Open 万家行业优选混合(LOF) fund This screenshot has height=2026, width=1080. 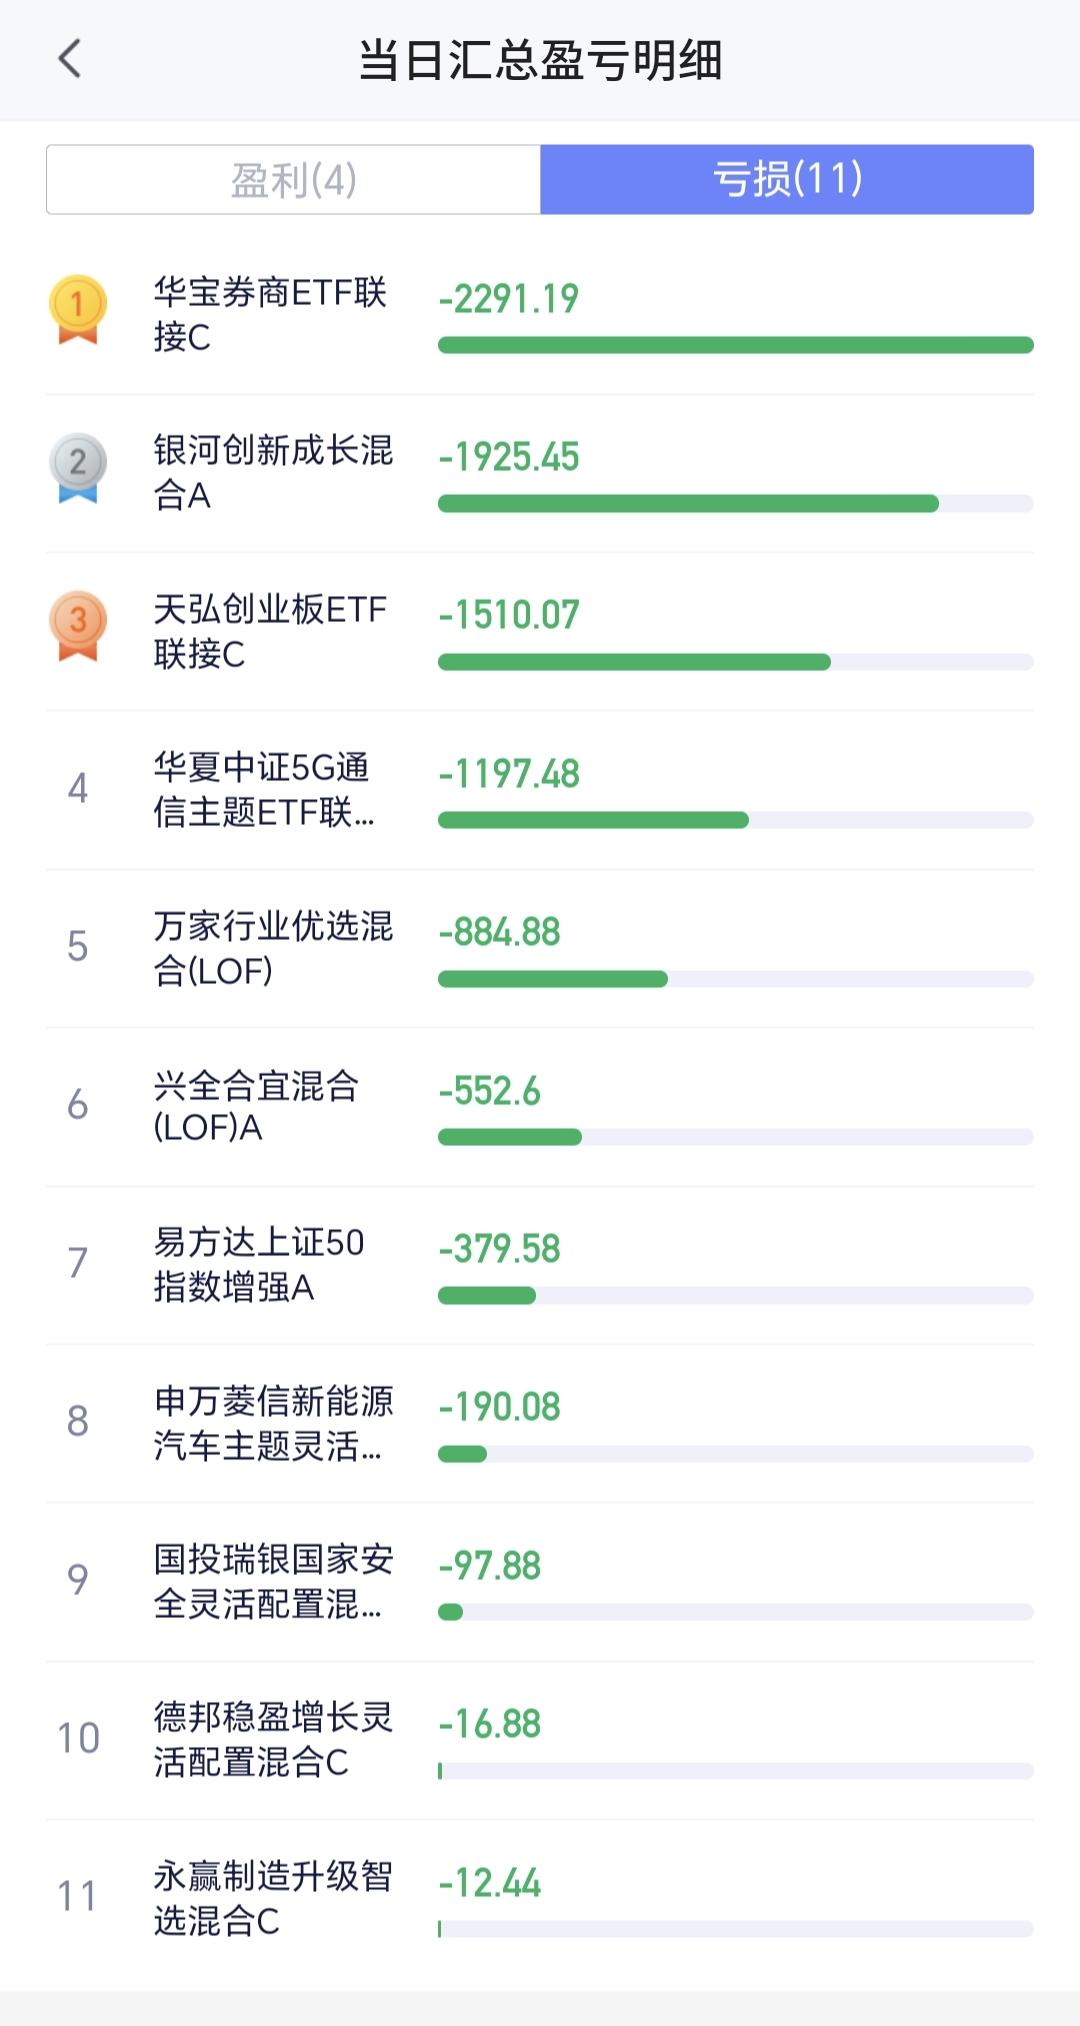pyautogui.click(x=272, y=947)
